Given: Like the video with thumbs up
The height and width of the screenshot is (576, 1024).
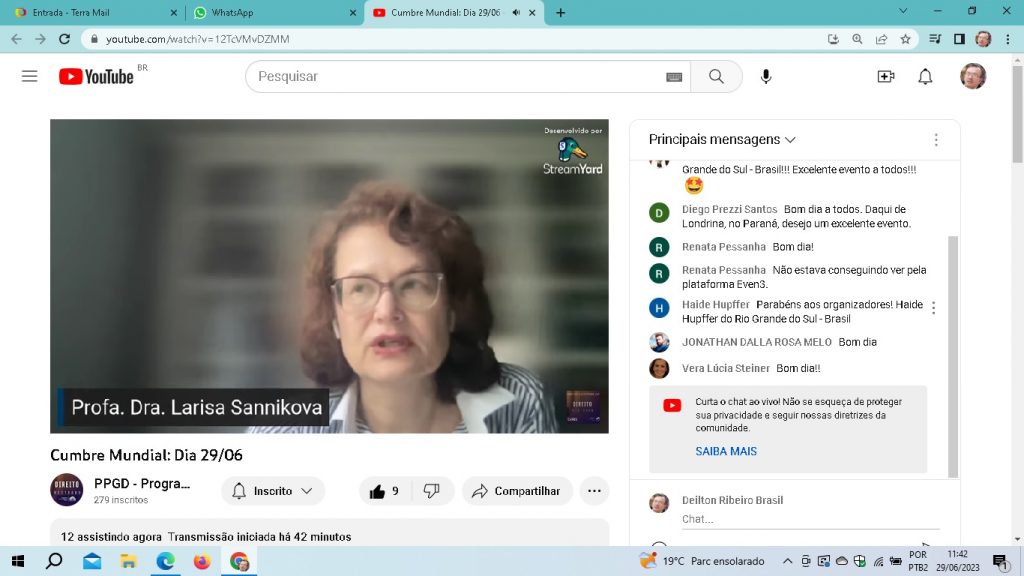Looking at the screenshot, I should click(x=384, y=491).
